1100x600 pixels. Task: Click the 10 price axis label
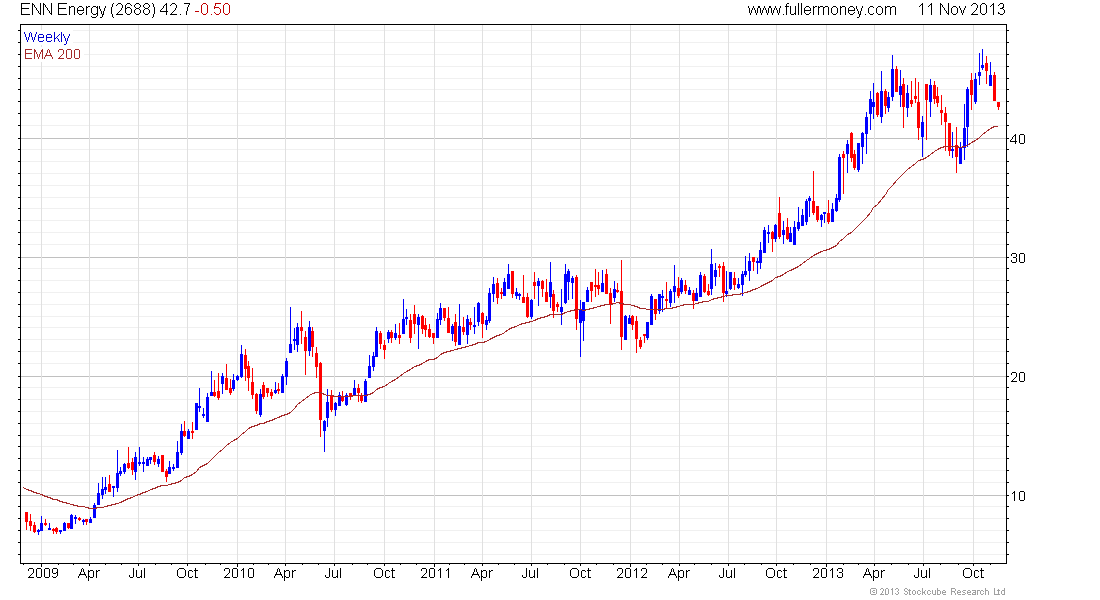pyautogui.click(x=1017, y=497)
